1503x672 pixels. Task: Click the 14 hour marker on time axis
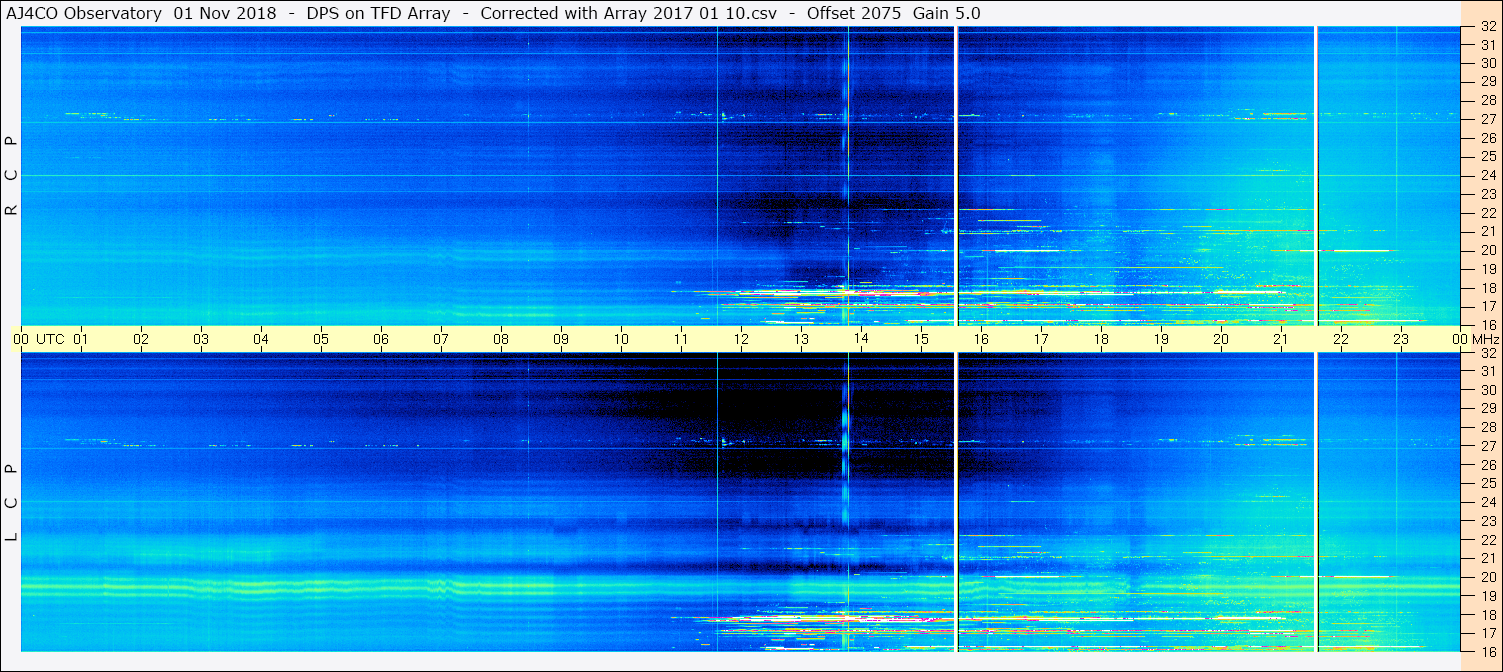(x=861, y=339)
